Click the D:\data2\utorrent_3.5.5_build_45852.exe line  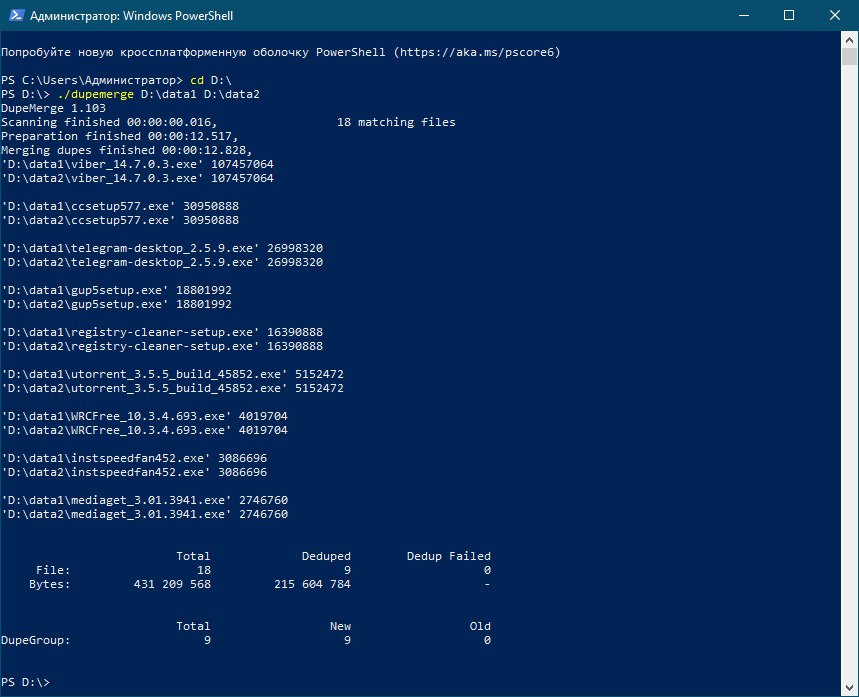(173, 388)
